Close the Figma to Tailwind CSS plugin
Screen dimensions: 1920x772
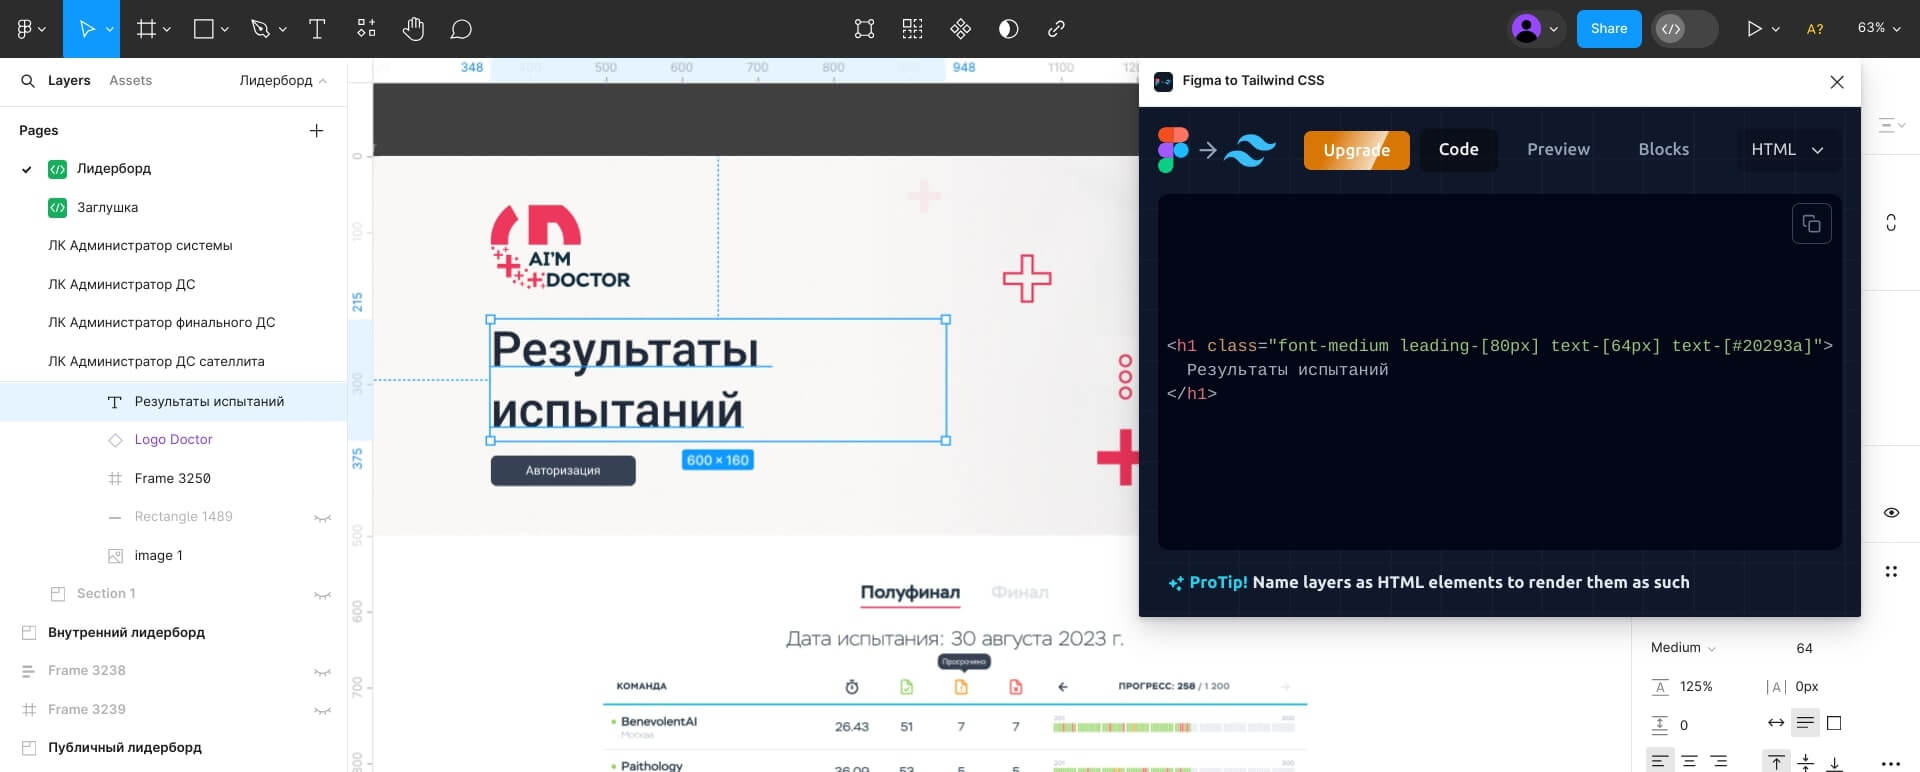(1836, 82)
